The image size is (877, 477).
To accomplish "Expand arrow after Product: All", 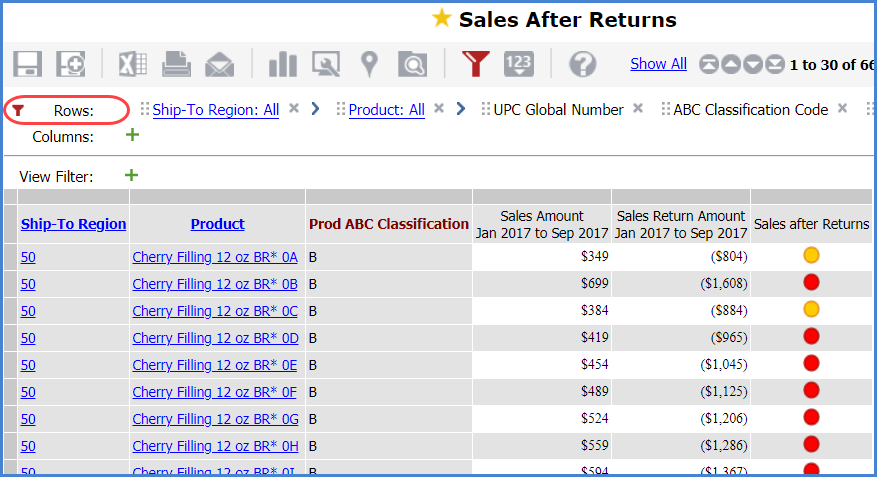I will (x=460, y=109).
